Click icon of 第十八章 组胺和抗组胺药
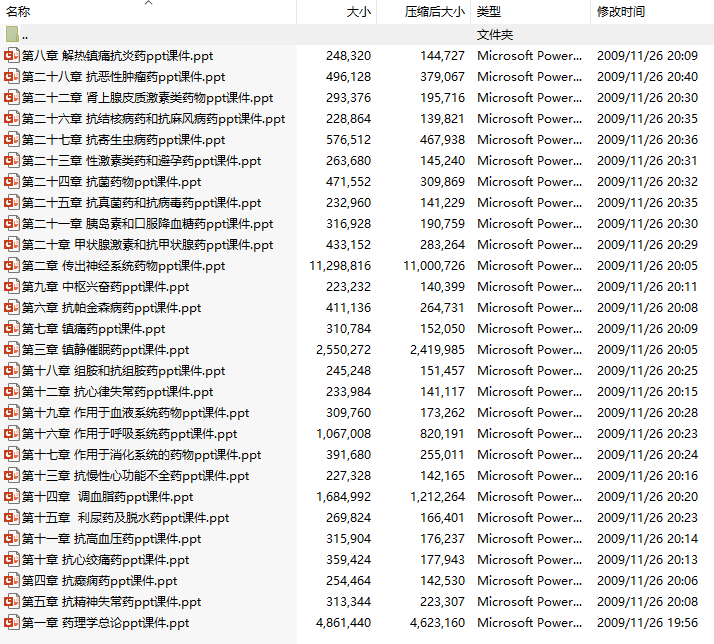714x644 pixels. 12,370
